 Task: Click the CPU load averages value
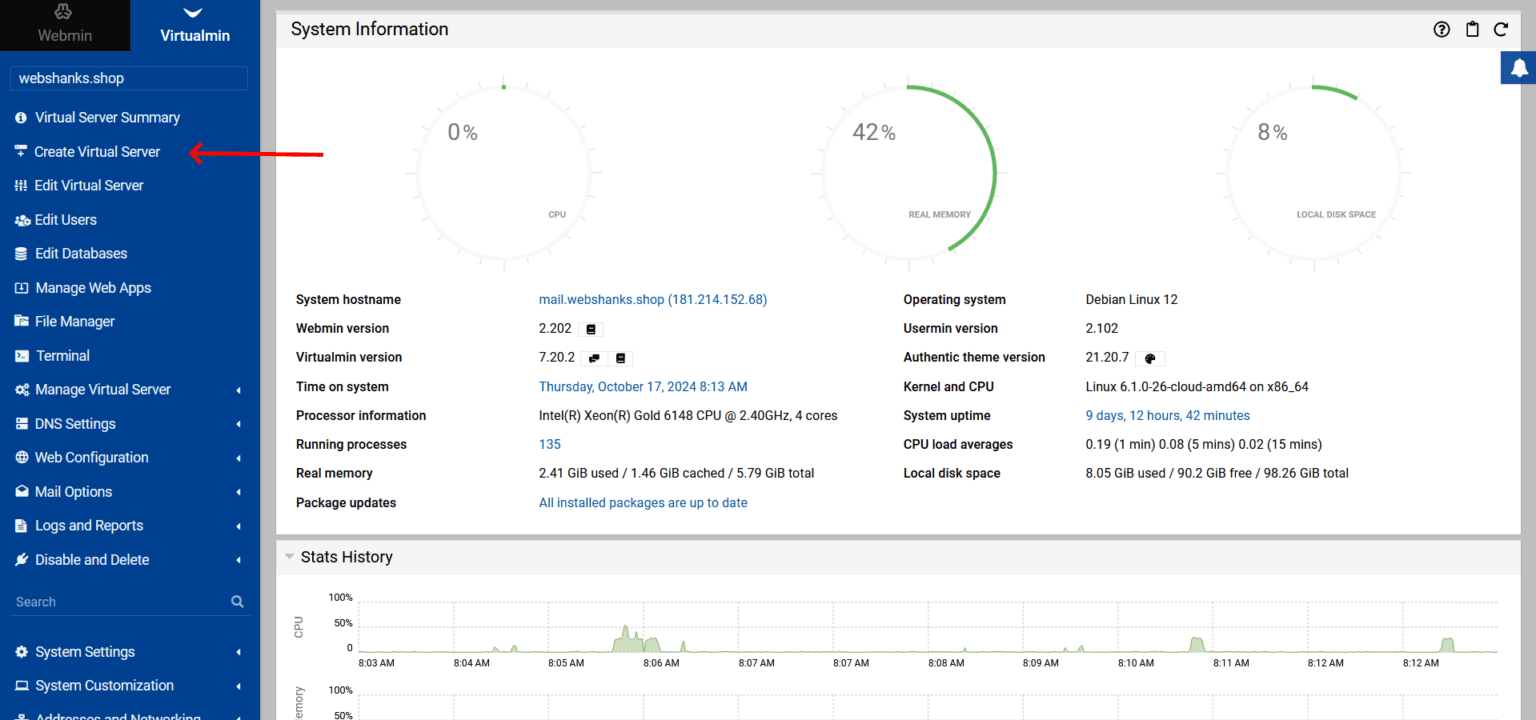click(1204, 444)
